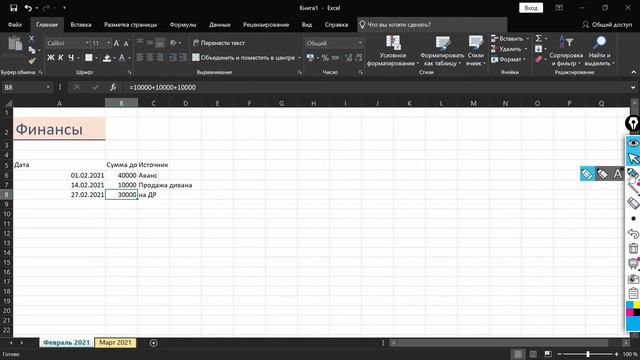This screenshot has width=640, height=360.
Task: Cut selection with the scissors icon
Action: click(31, 39)
